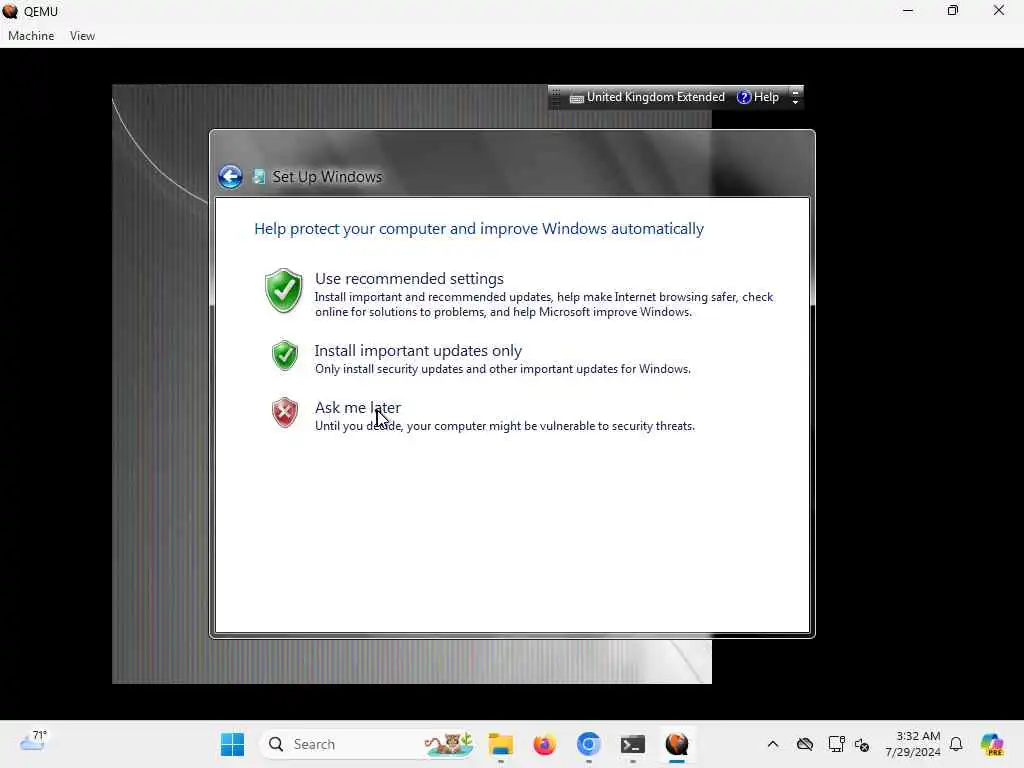Click the keyboard icon in language bar

point(577,99)
